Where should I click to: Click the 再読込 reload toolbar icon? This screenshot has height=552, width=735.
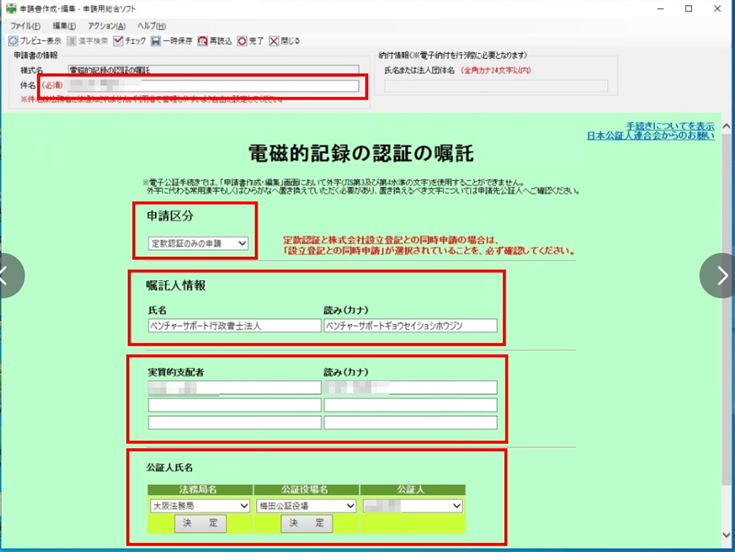(x=203, y=41)
